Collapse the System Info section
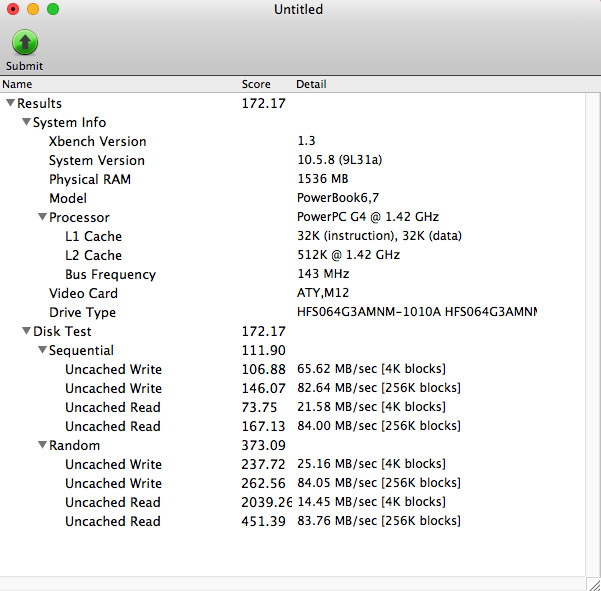 [26, 122]
